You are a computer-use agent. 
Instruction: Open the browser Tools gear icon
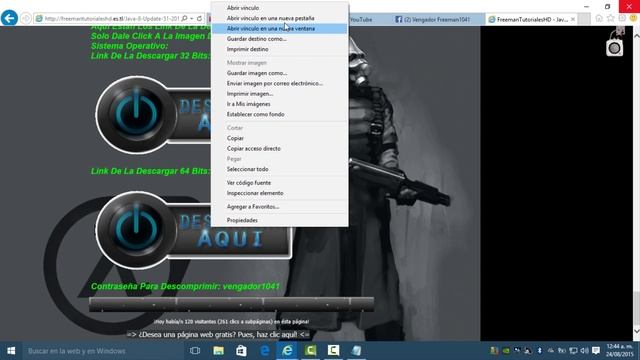(622, 18)
